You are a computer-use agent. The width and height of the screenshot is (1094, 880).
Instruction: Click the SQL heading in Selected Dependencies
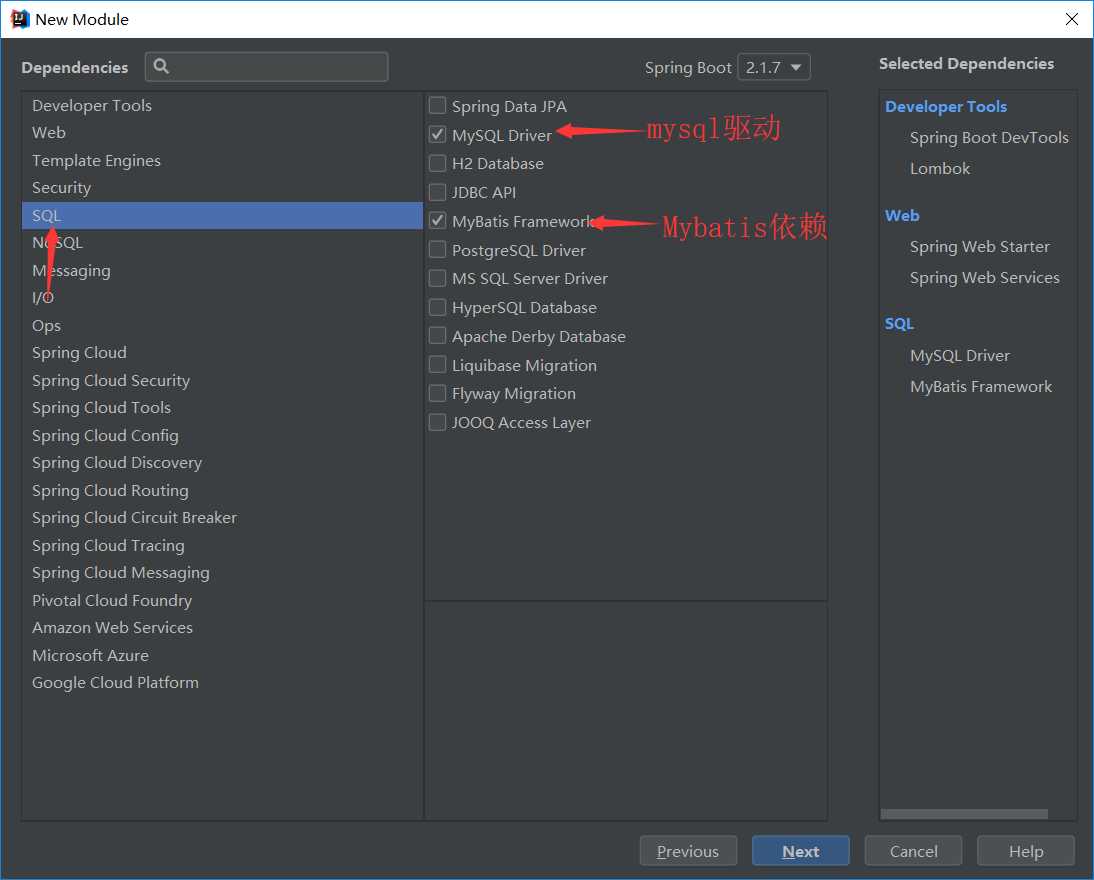899,324
